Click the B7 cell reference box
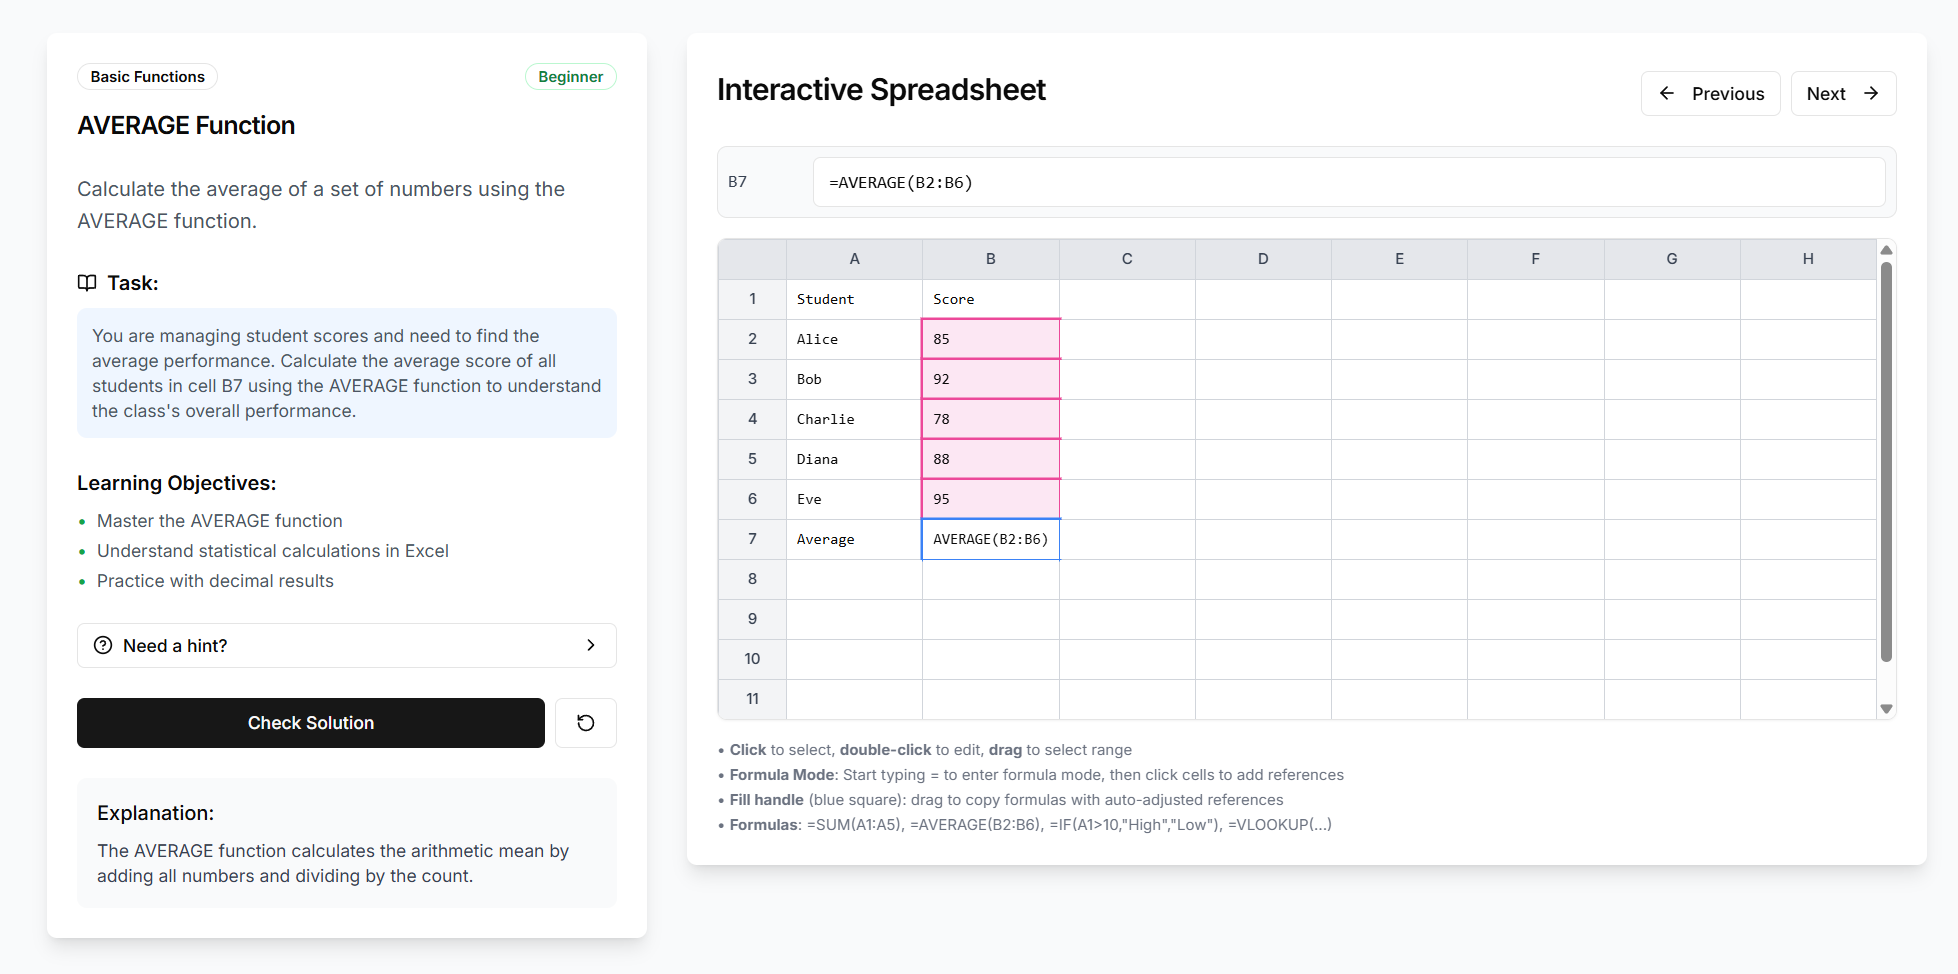The image size is (1958, 974). coord(738,182)
